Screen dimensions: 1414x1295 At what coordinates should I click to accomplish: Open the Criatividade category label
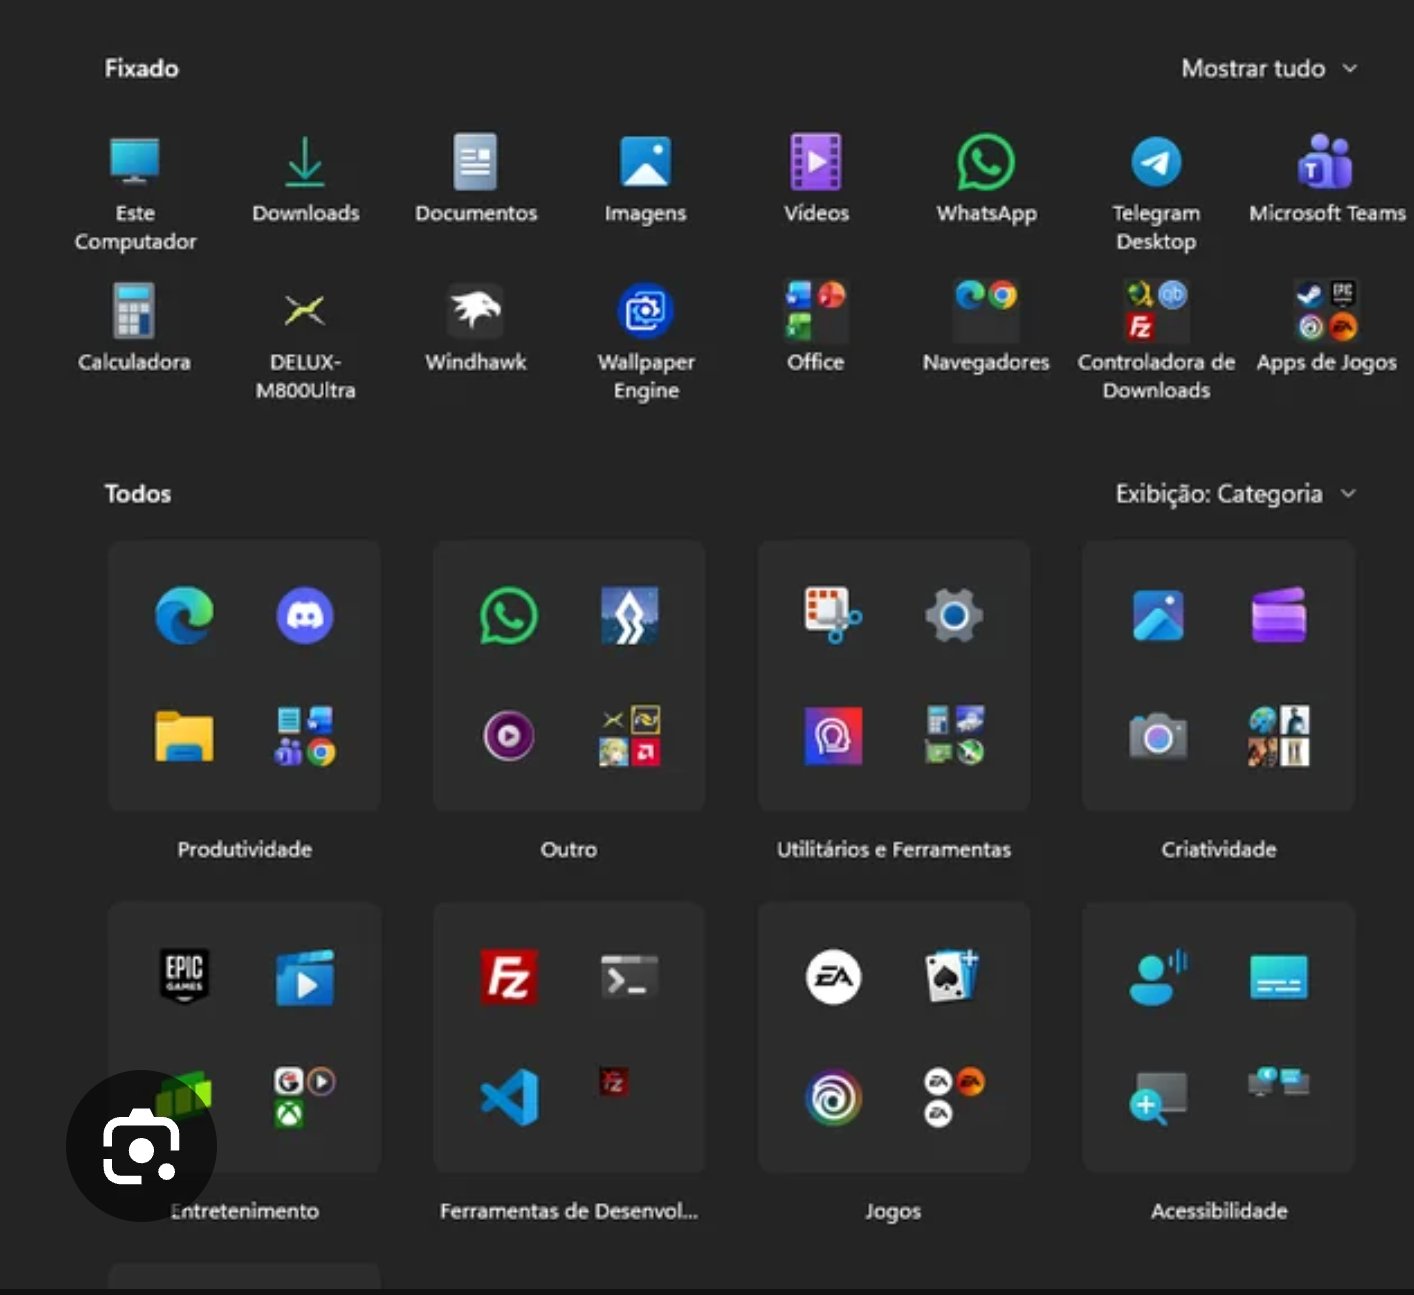point(1218,849)
